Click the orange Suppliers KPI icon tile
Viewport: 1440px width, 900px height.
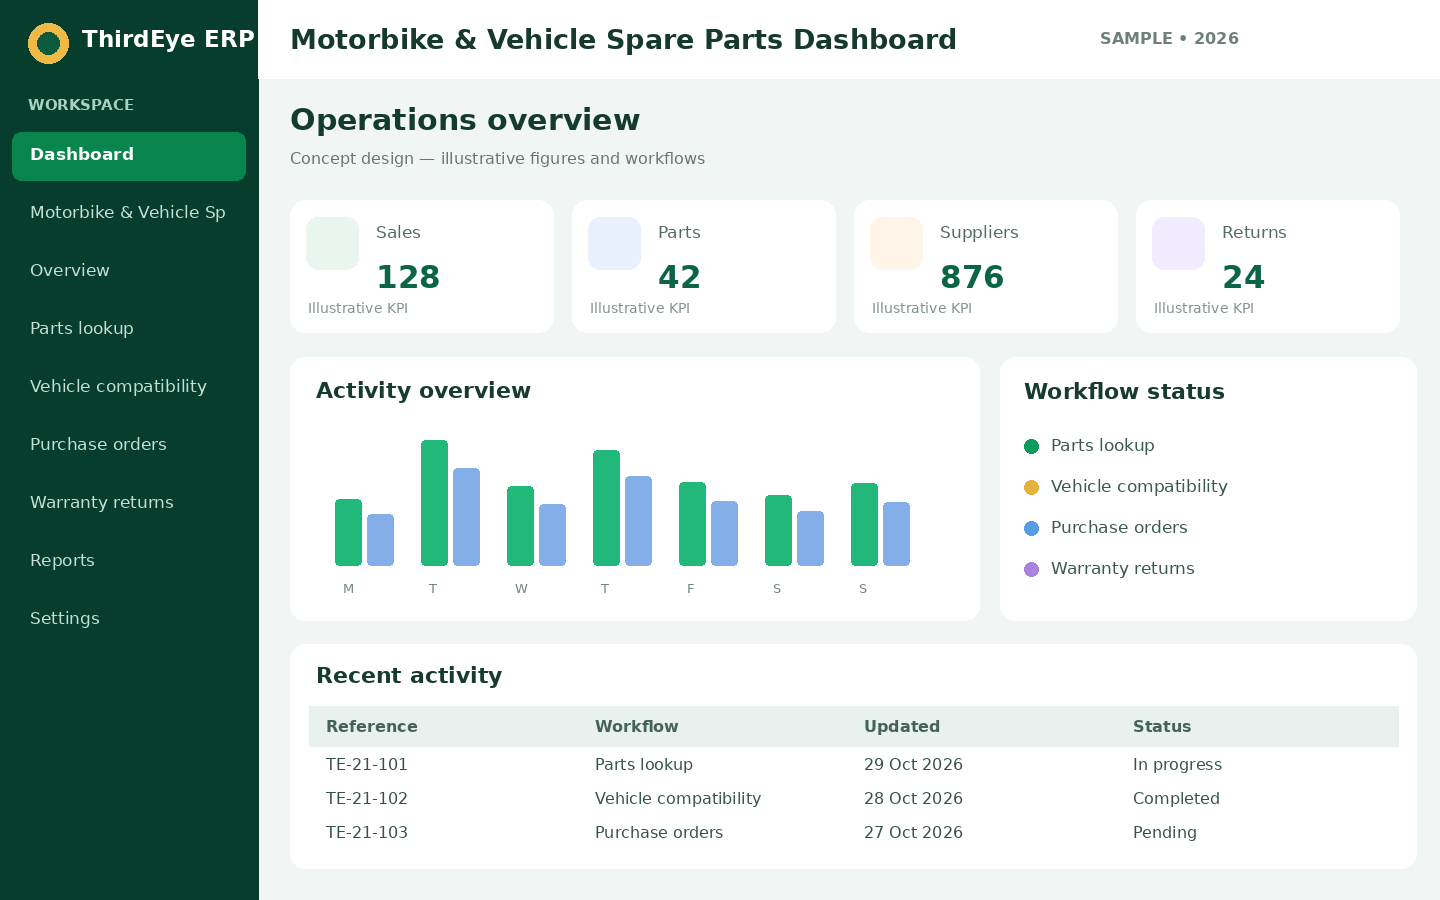coord(896,243)
